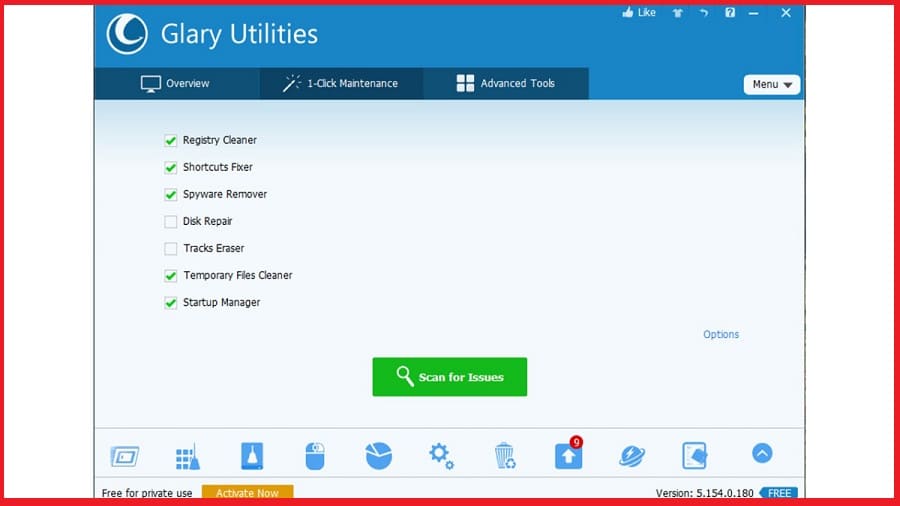Switch to the Advanced Tools tab

pyautogui.click(x=506, y=84)
